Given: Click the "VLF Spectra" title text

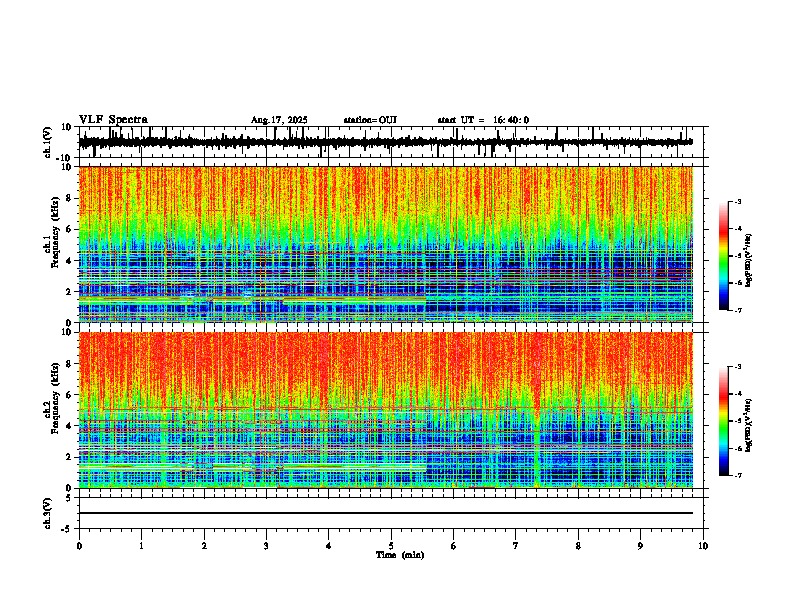Looking at the screenshot, I should 113,120.
